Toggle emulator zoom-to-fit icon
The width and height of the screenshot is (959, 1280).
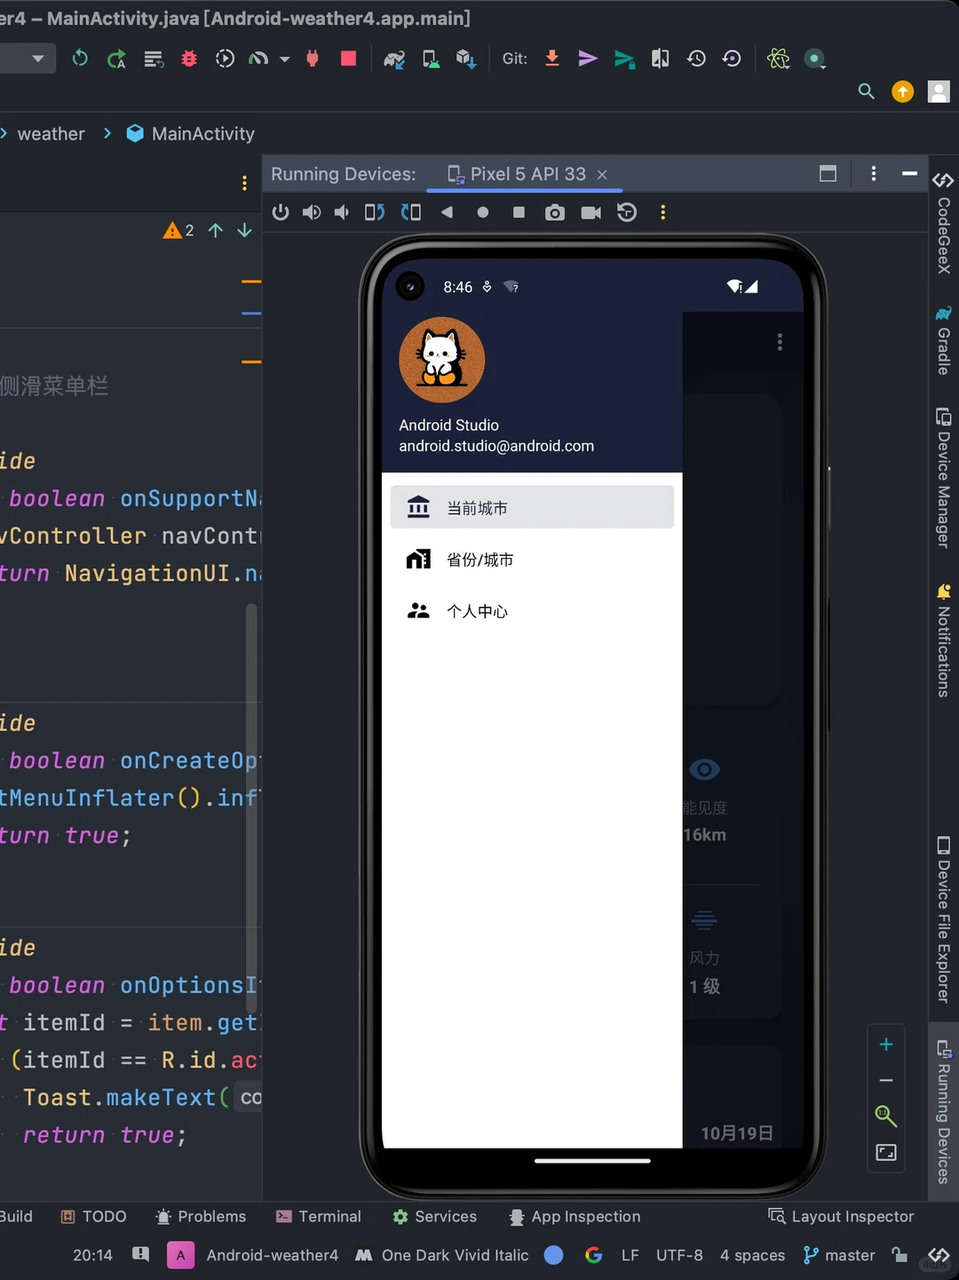click(x=886, y=1152)
